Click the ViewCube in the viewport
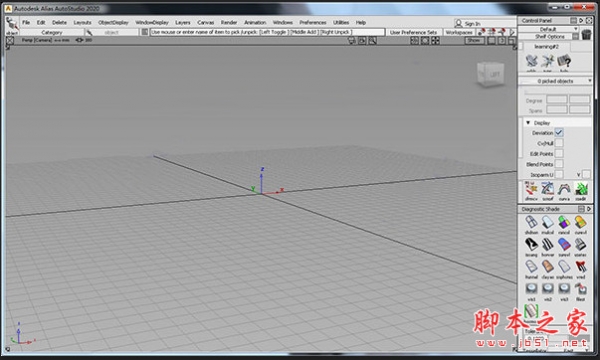Viewport: 600px width, 360px height. pos(491,74)
